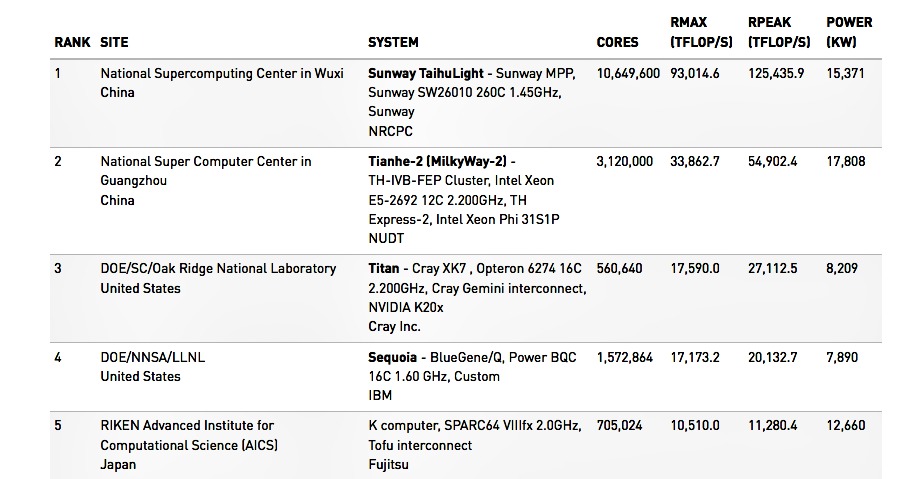Click the RANK column header

(72, 42)
